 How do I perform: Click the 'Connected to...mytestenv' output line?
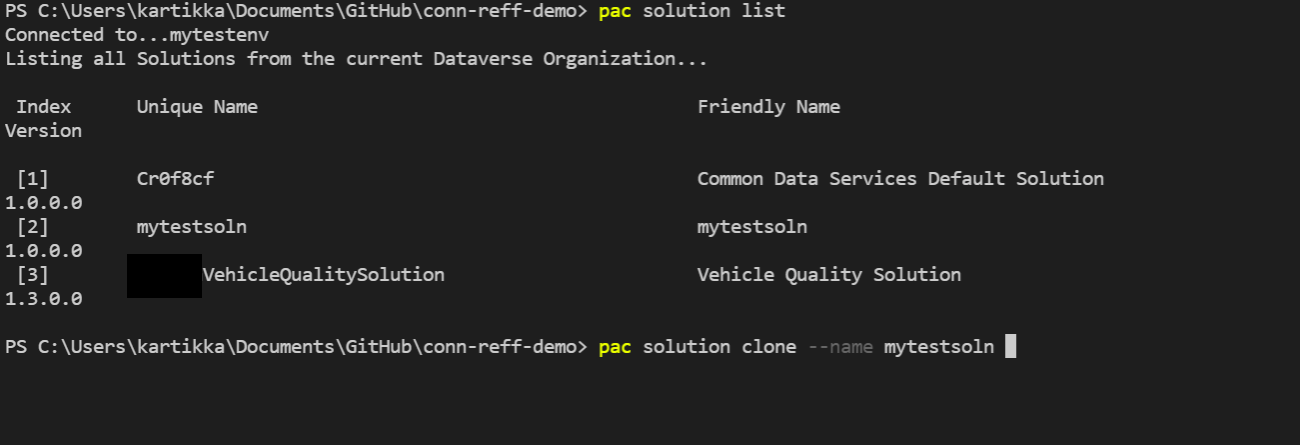137,35
